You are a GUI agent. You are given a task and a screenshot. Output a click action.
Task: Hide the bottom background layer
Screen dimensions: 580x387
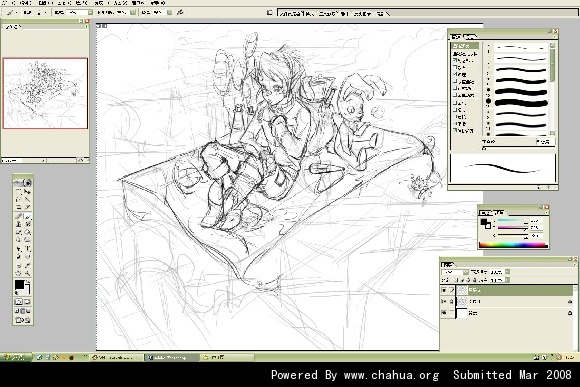pos(444,313)
